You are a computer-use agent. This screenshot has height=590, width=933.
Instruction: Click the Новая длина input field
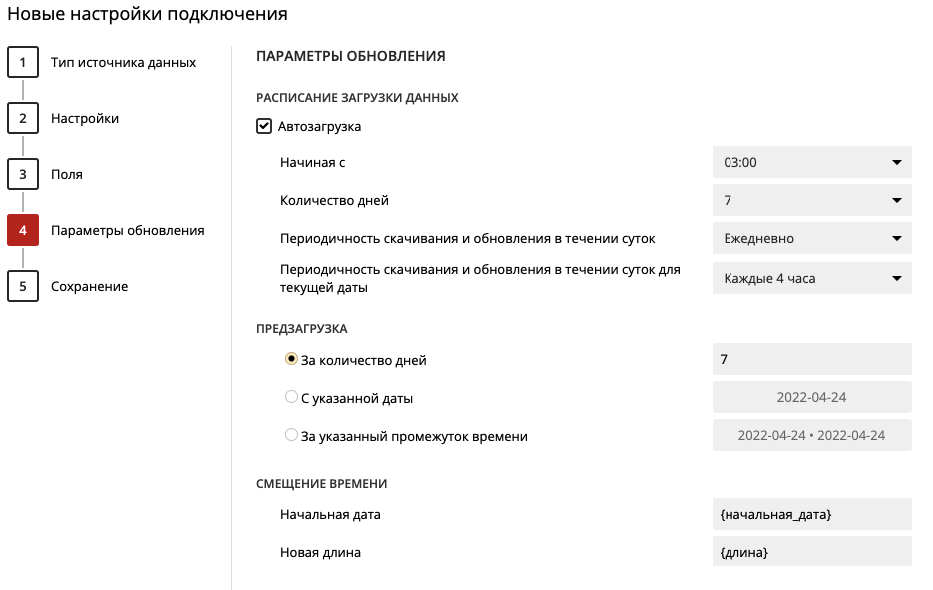point(812,552)
